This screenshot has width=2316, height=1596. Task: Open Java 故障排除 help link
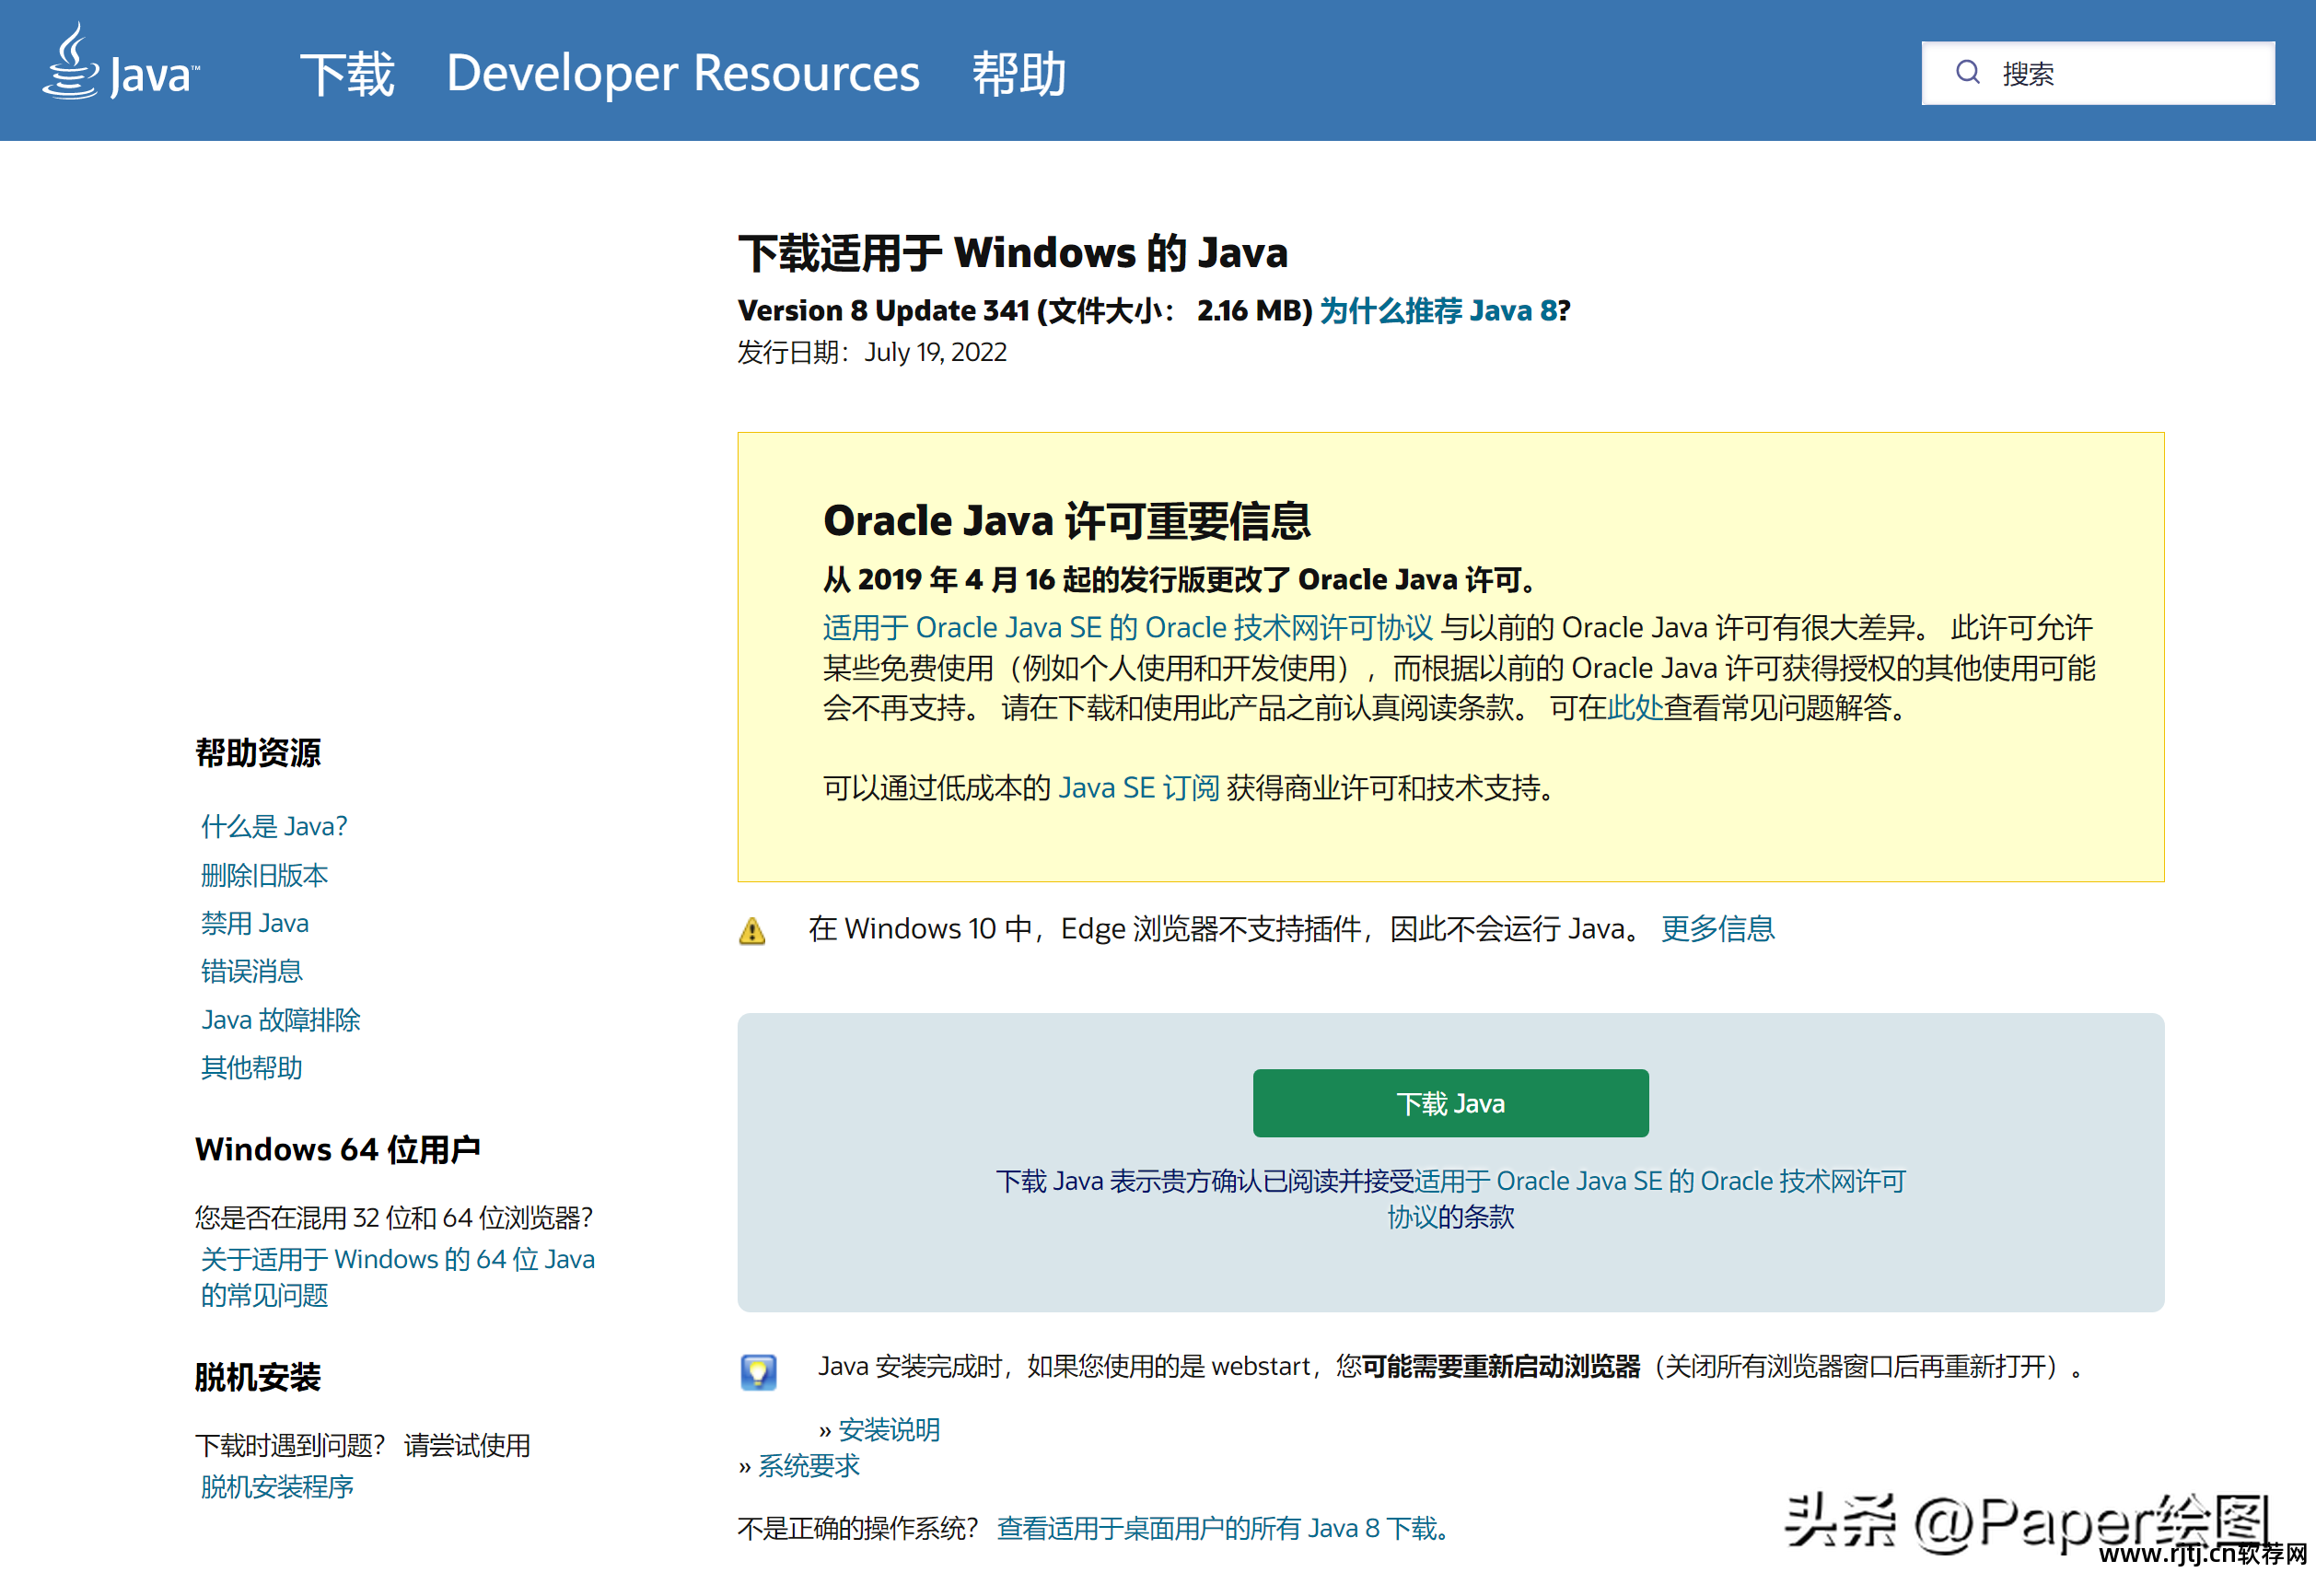click(x=280, y=1020)
